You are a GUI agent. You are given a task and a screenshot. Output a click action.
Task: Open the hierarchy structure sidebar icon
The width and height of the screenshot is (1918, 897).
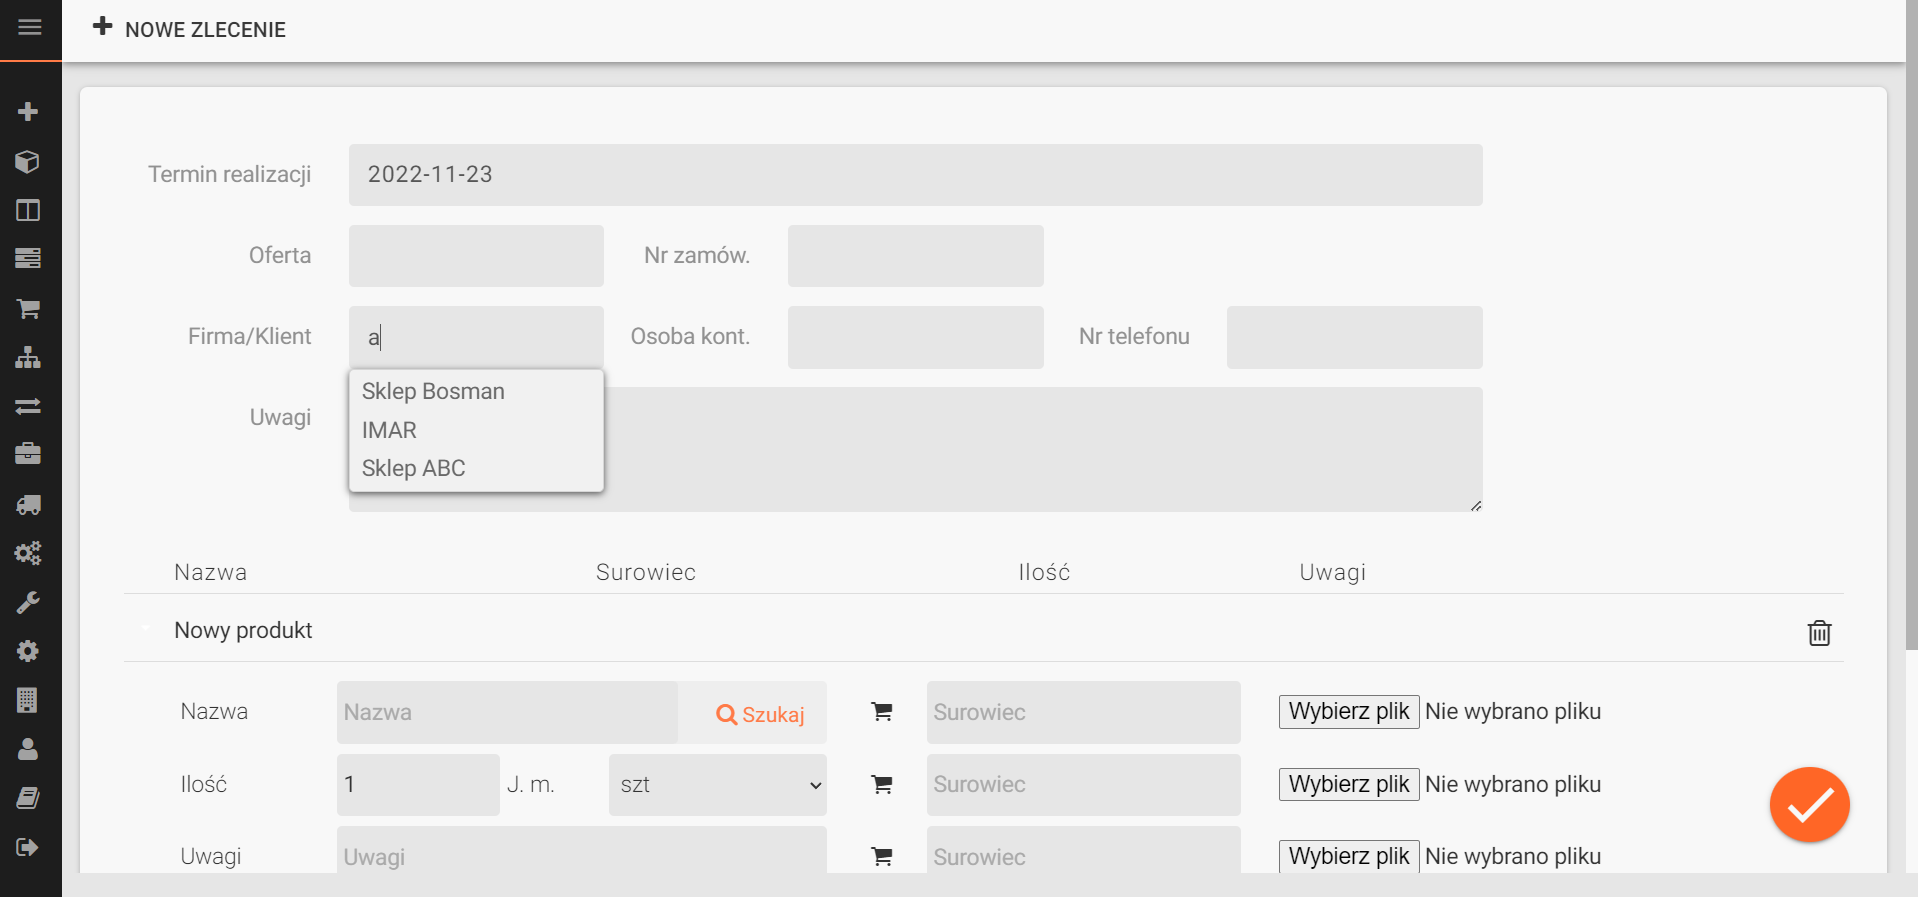pyautogui.click(x=28, y=357)
